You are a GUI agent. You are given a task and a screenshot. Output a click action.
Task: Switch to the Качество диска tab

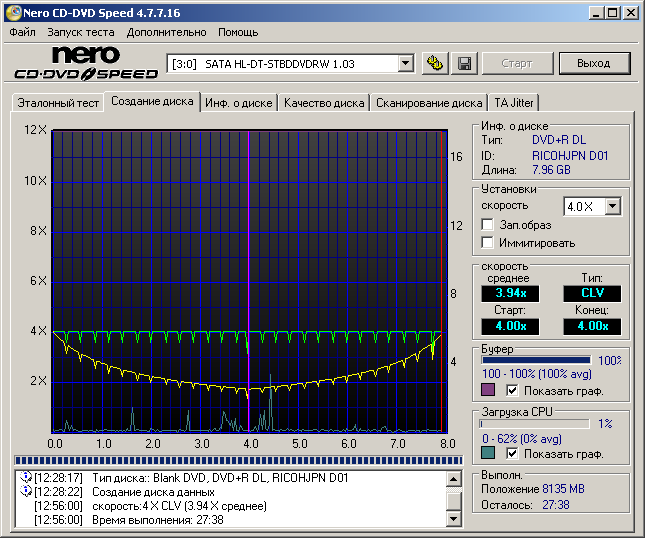pos(324,102)
